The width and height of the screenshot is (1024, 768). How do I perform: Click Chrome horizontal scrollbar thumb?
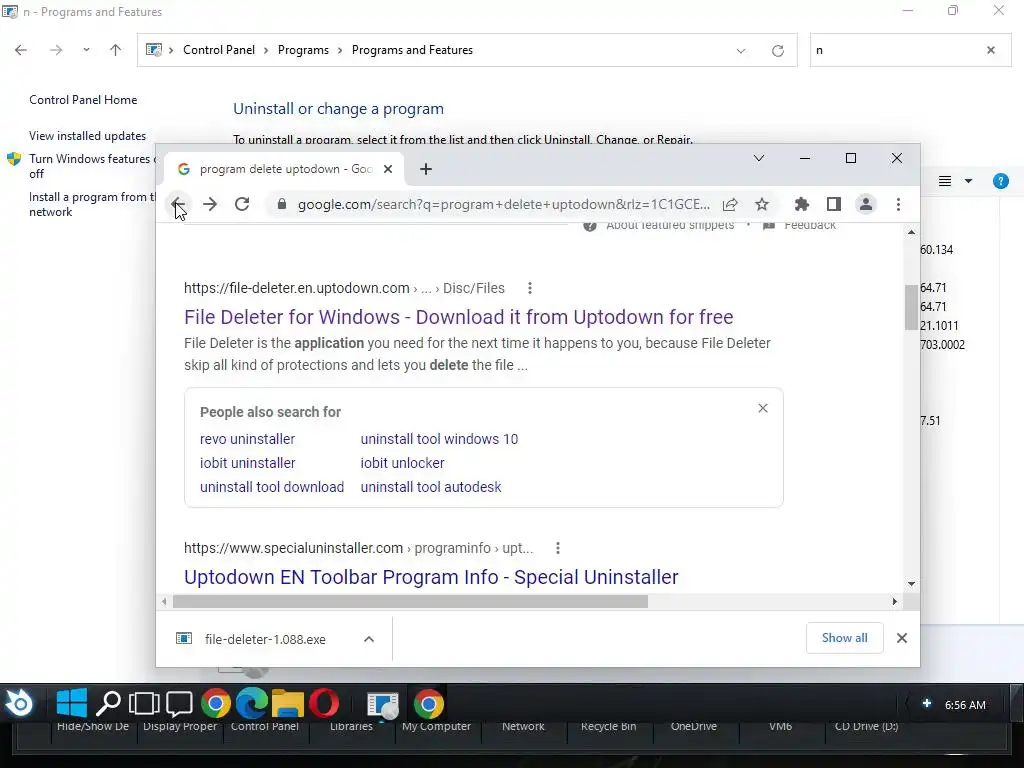pos(410,601)
